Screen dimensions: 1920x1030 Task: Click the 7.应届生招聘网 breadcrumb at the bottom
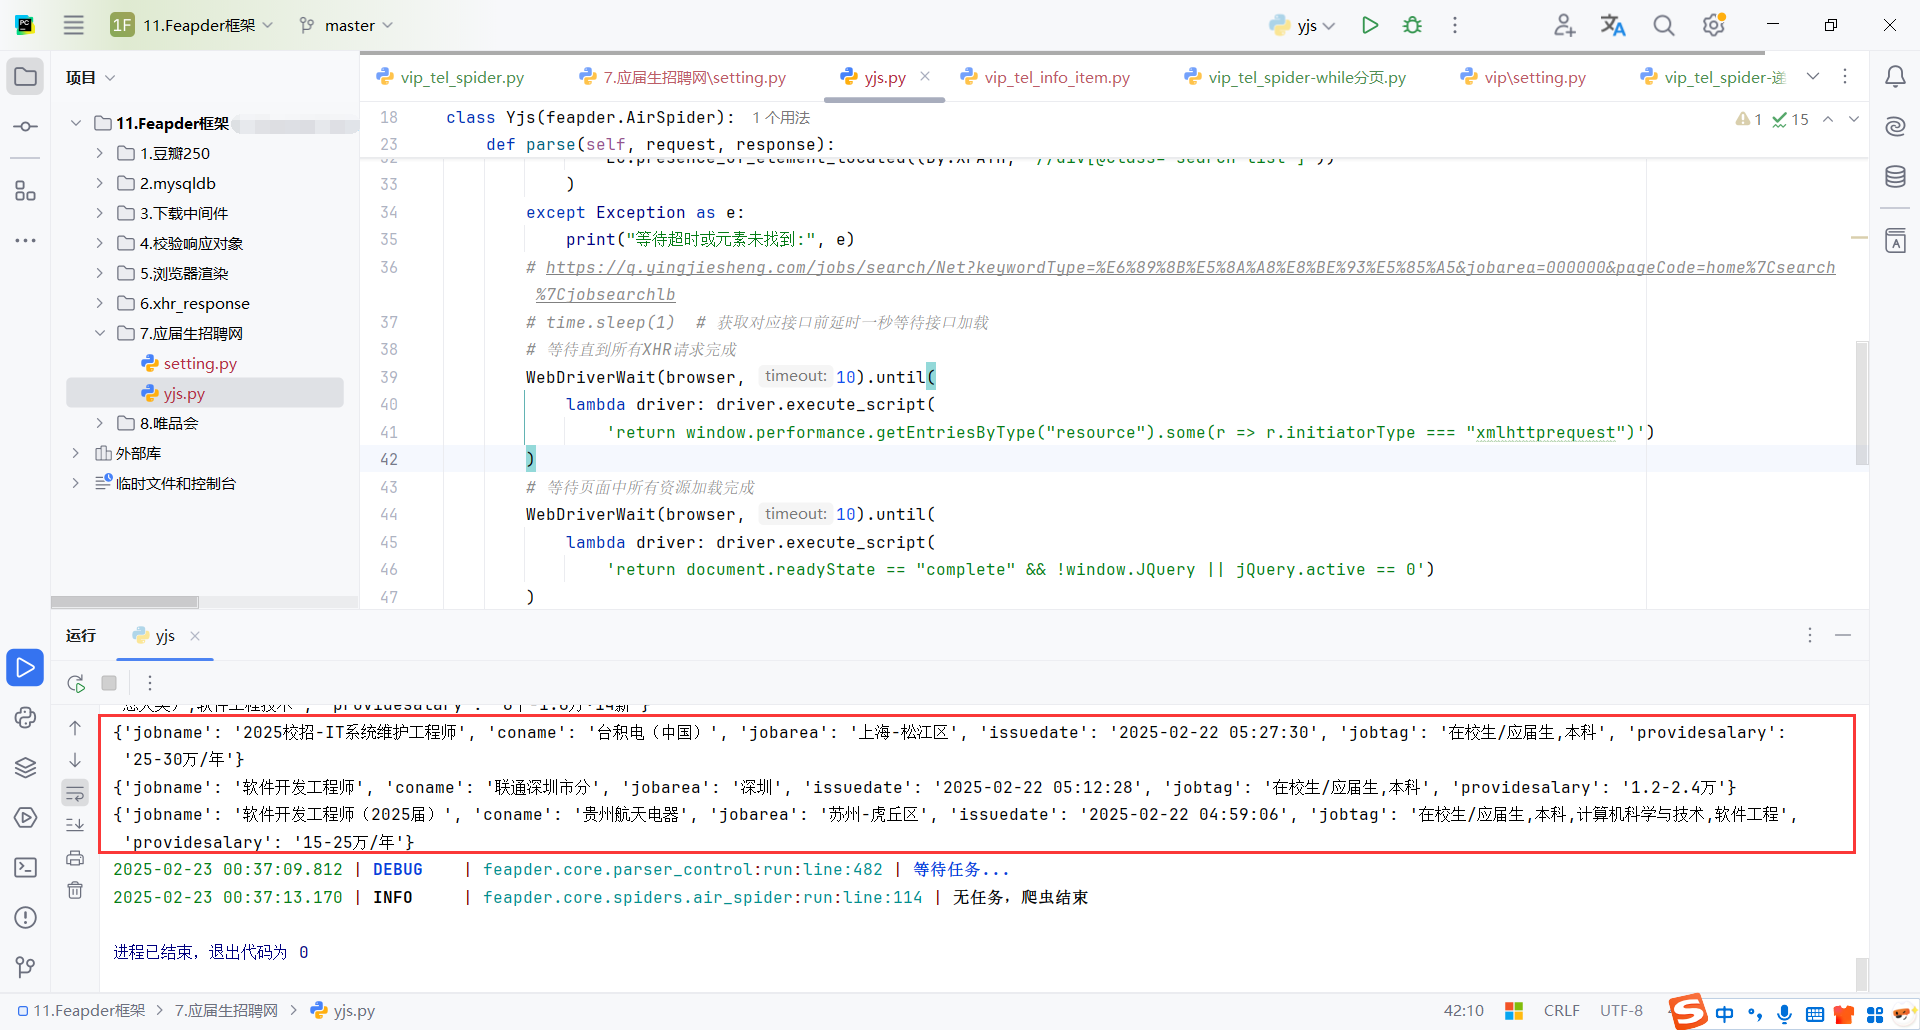pyautogui.click(x=225, y=1010)
